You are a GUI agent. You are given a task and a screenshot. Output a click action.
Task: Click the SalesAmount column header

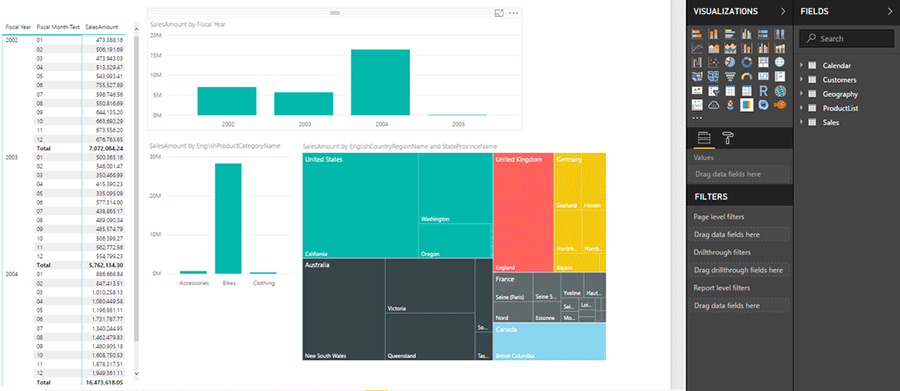(x=102, y=27)
